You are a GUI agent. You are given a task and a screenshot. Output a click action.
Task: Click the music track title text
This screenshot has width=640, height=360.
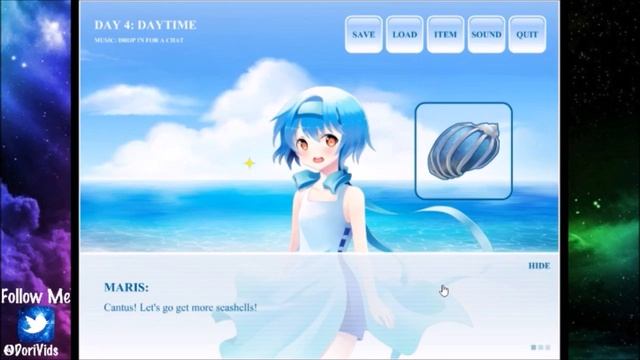point(139,40)
